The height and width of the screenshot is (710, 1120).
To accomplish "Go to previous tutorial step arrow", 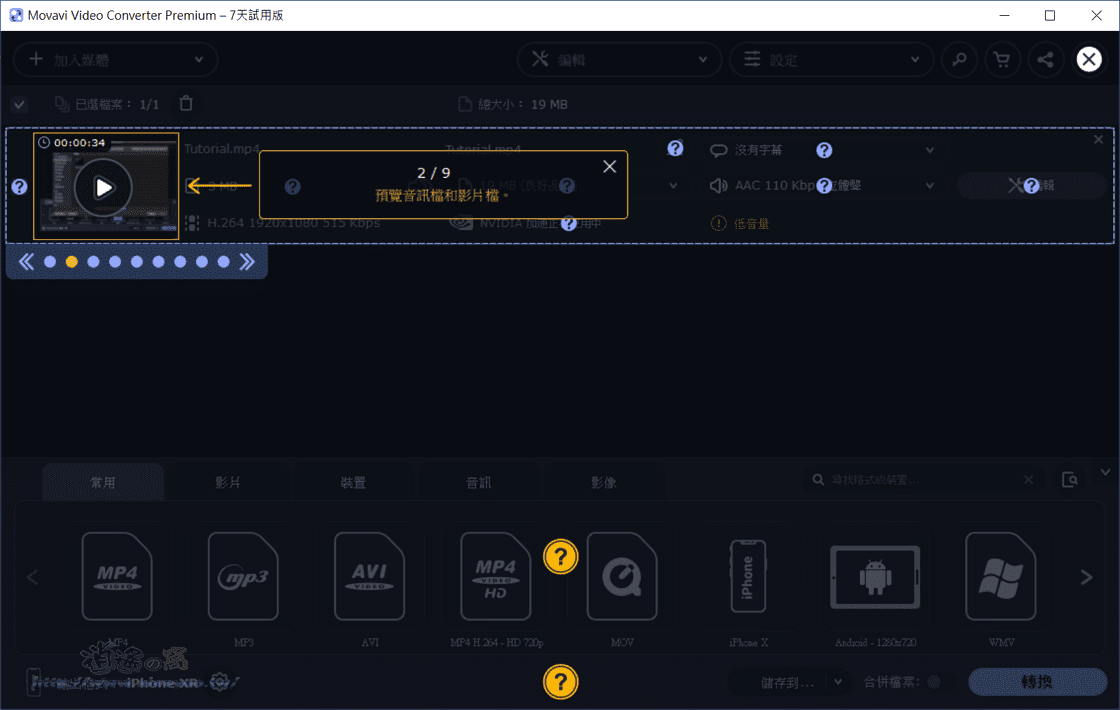I will pos(26,261).
